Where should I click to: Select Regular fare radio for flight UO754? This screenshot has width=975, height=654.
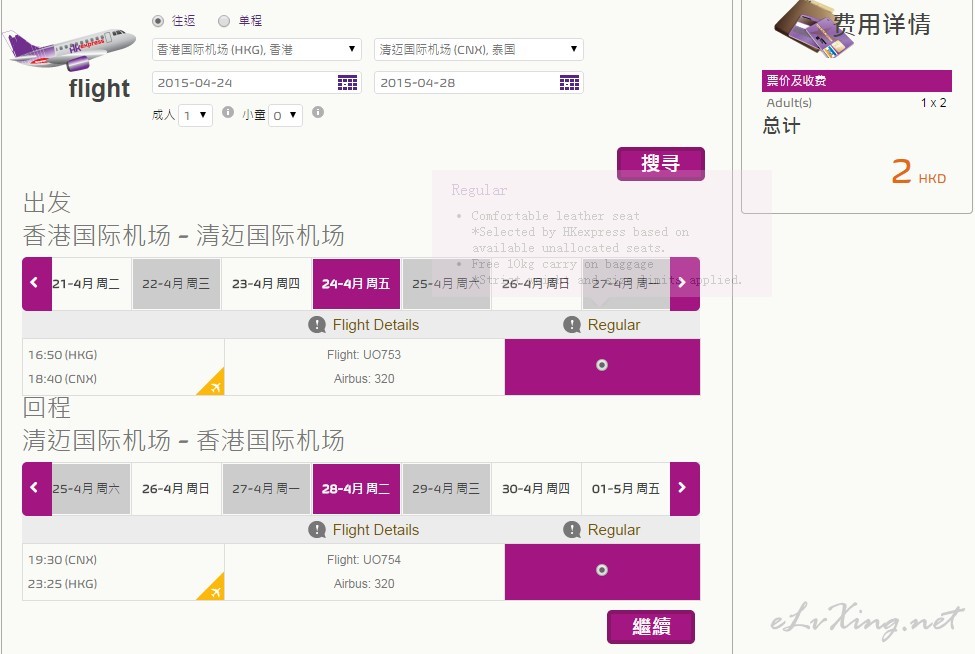(x=602, y=570)
